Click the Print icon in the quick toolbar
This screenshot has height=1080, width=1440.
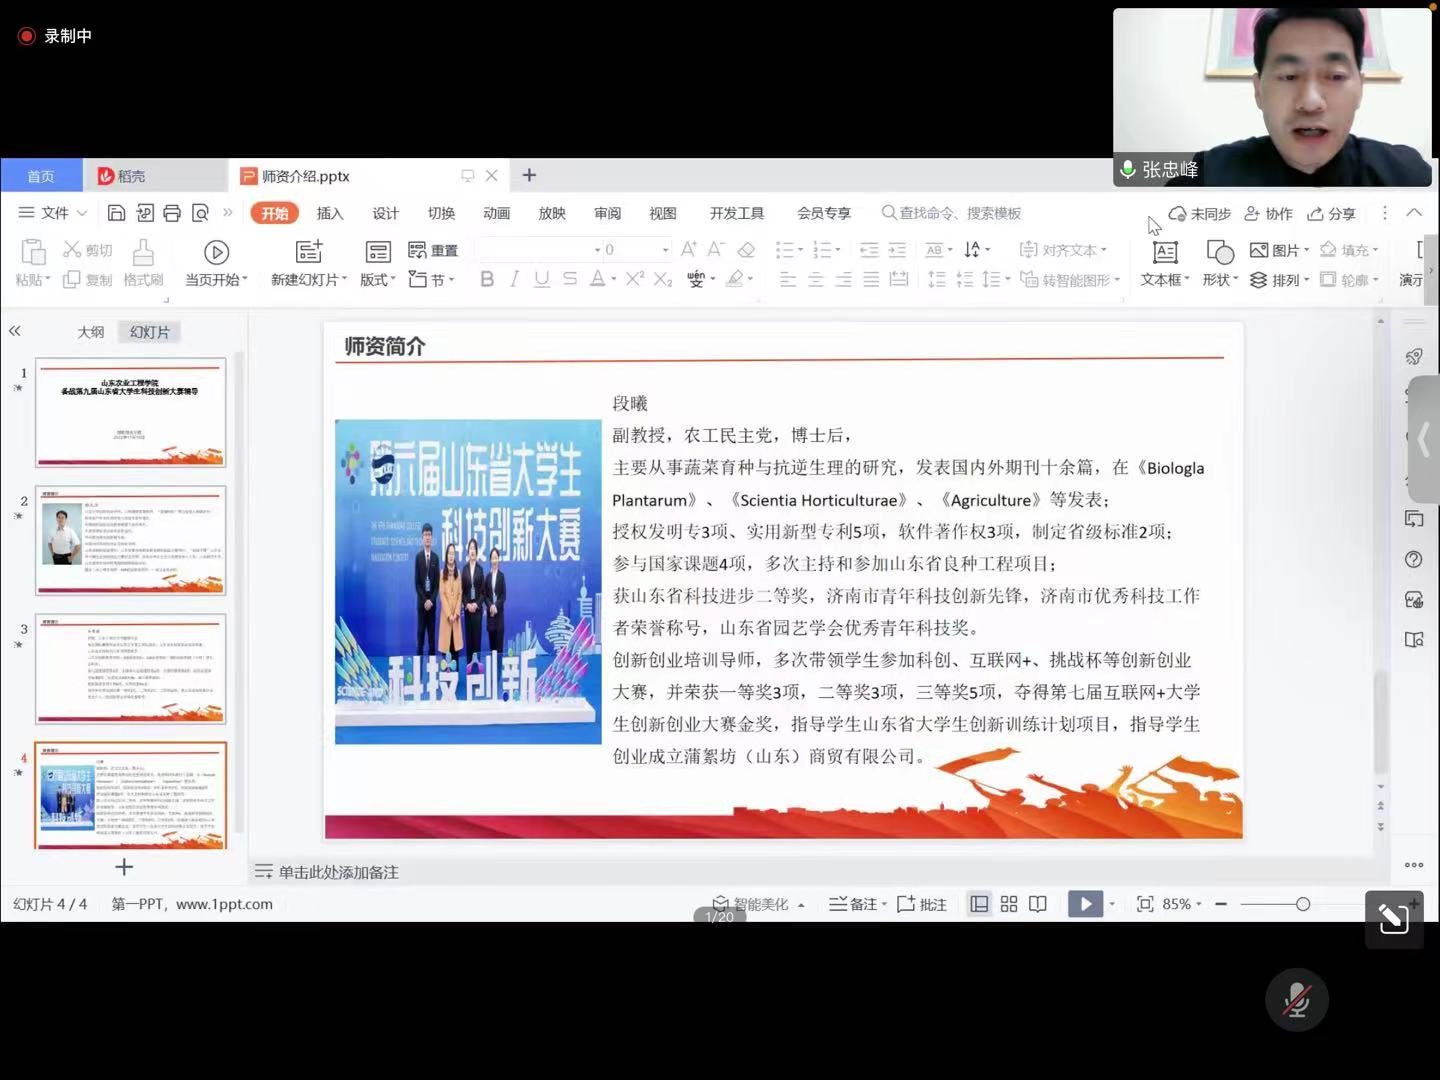click(x=172, y=213)
